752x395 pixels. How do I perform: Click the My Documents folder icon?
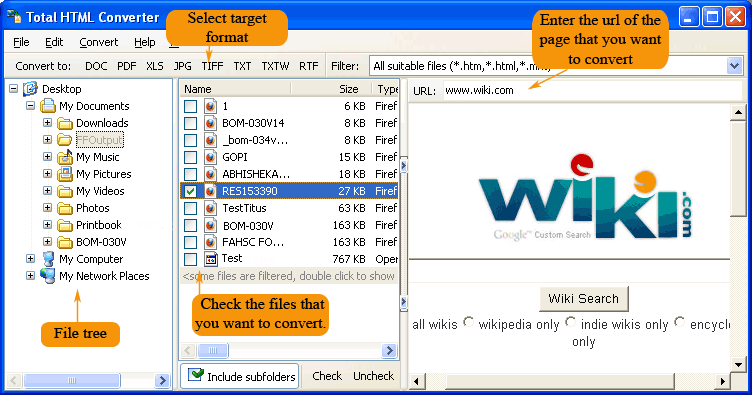point(47,106)
